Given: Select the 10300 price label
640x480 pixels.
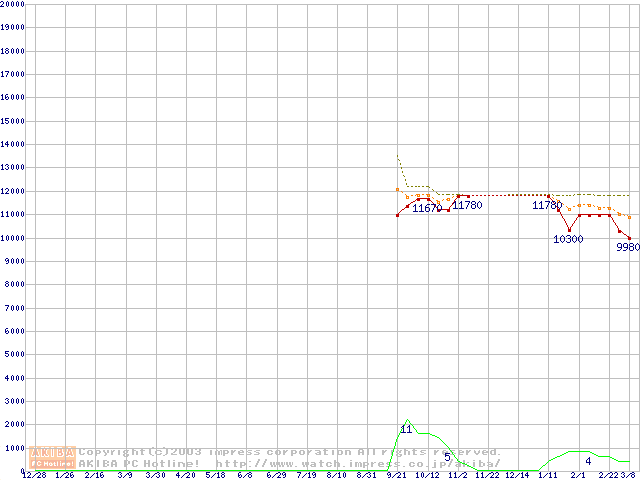Looking at the screenshot, I should click(x=568, y=239).
